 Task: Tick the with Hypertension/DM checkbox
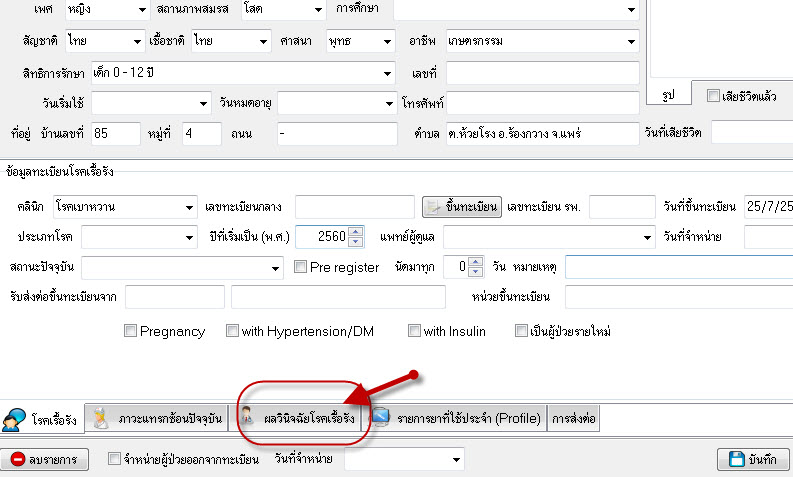click(x=232, y=331)
